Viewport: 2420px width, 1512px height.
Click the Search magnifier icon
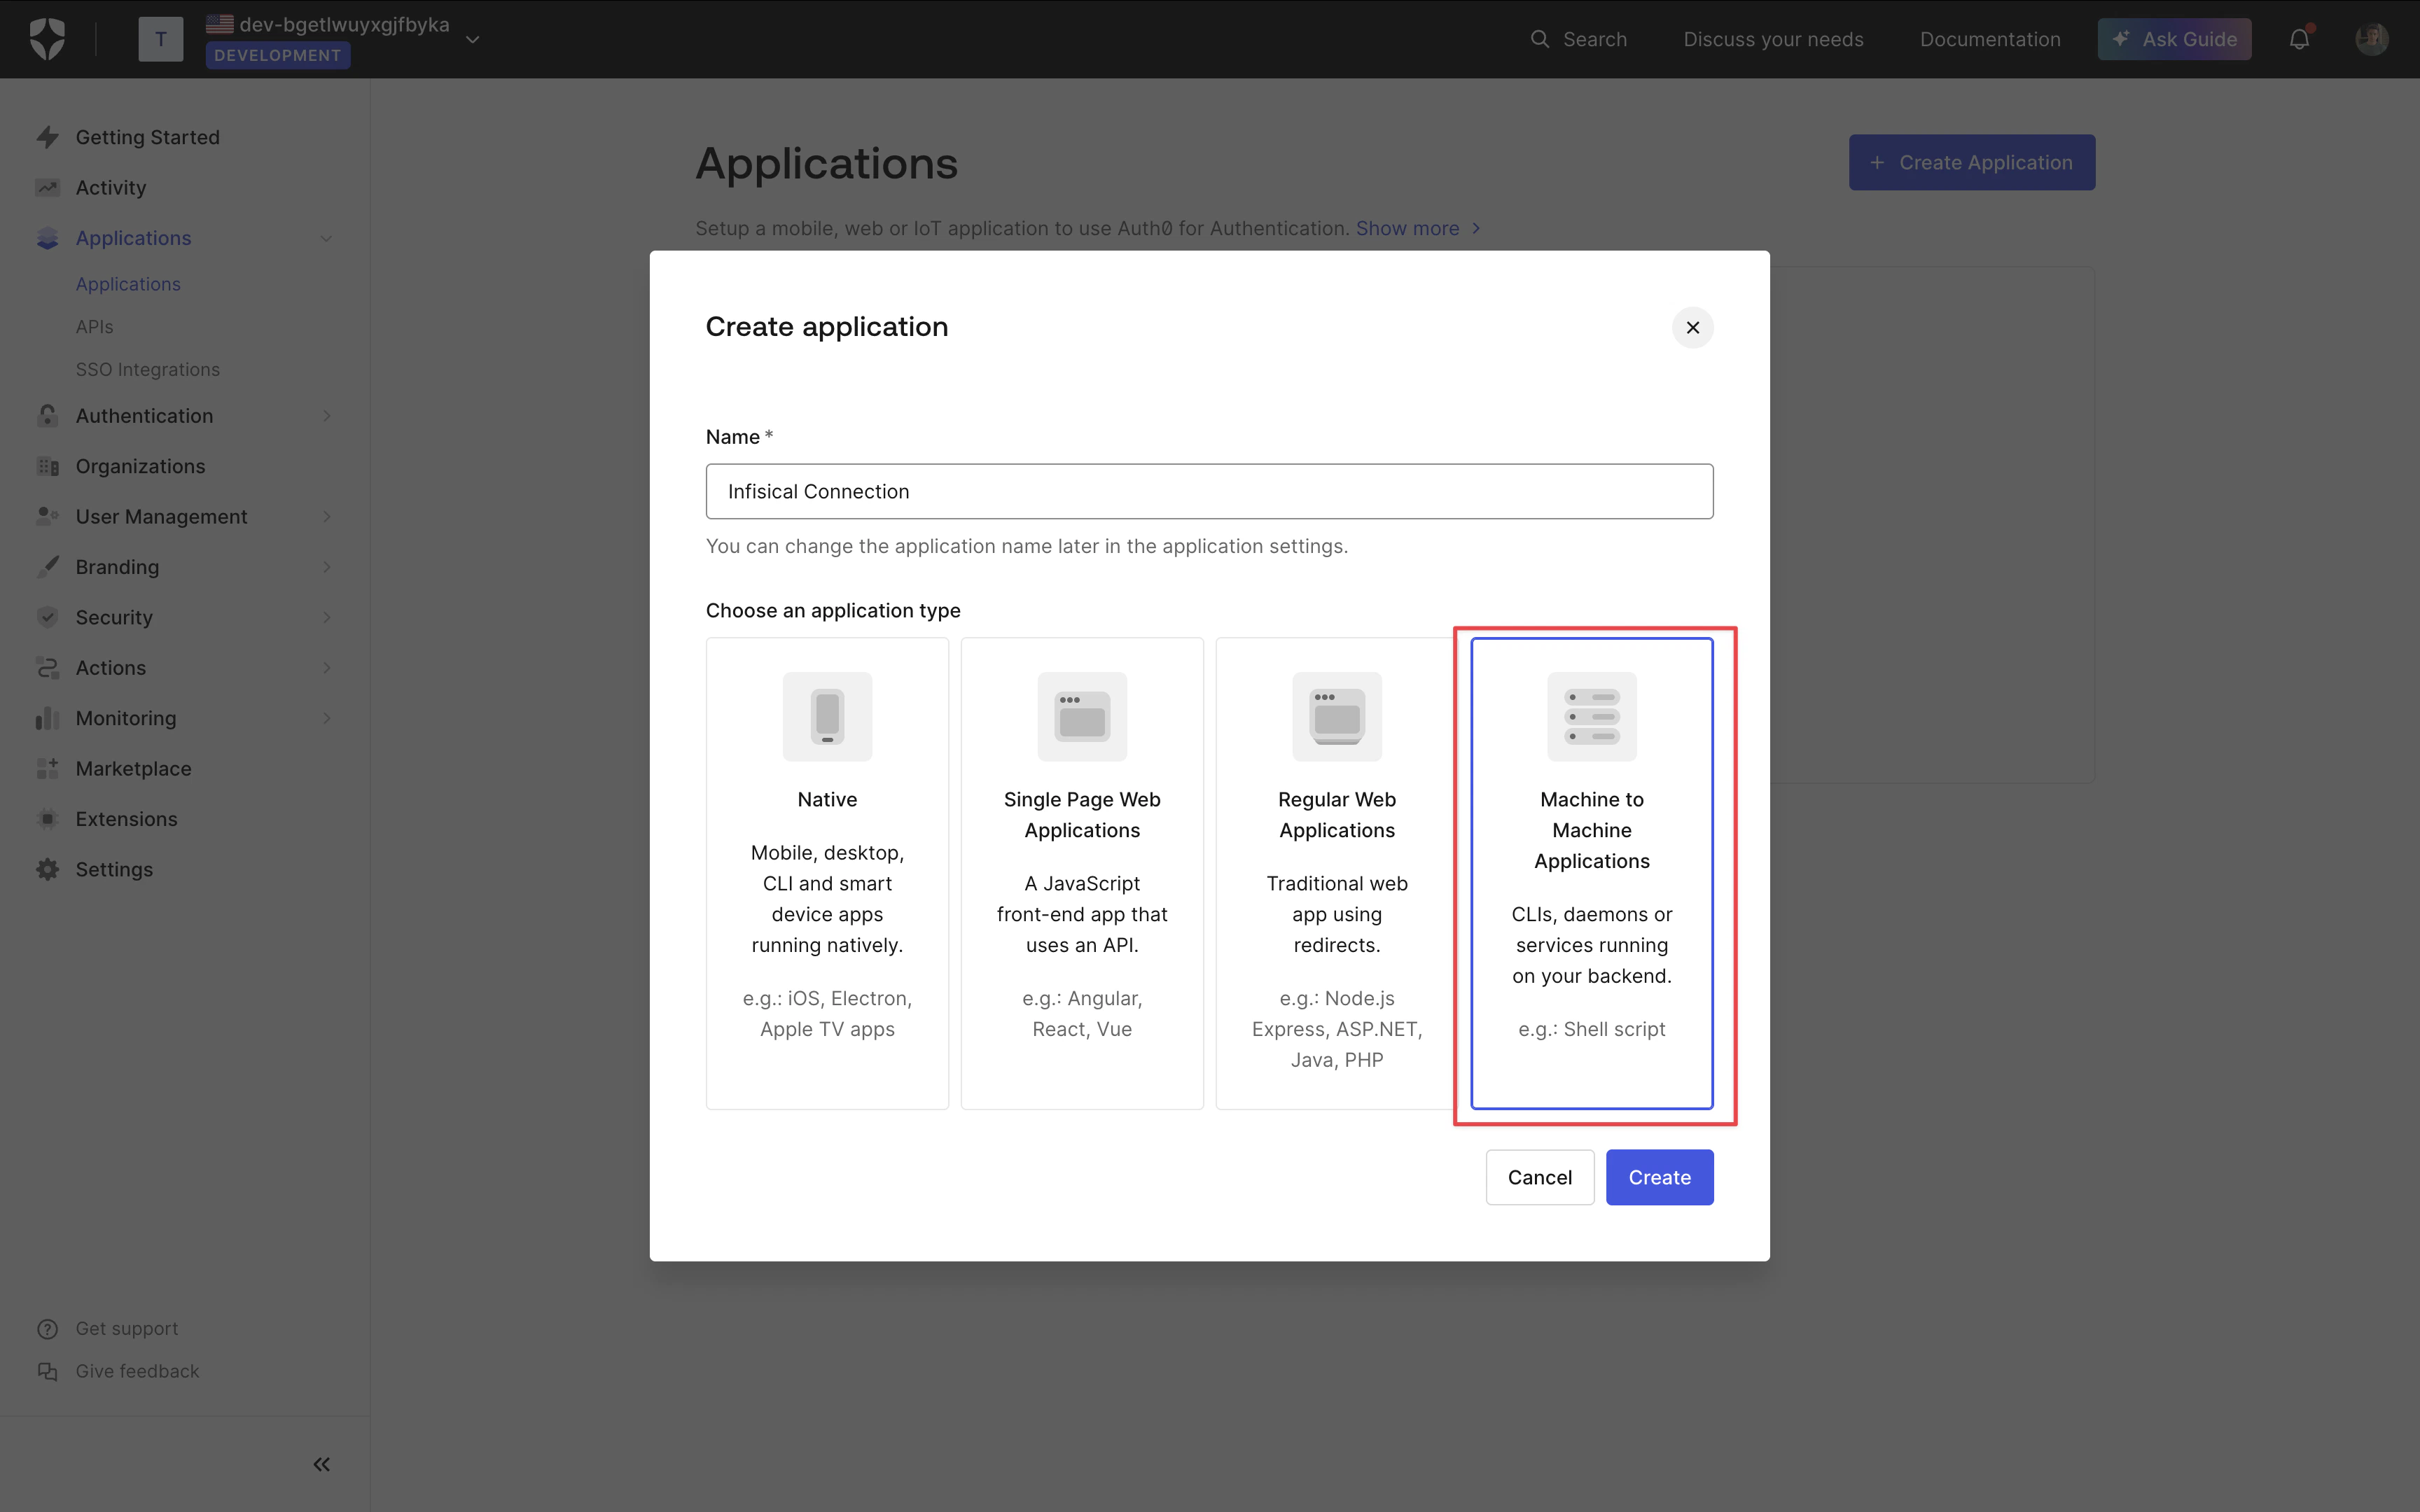(x=1540, y=39)
